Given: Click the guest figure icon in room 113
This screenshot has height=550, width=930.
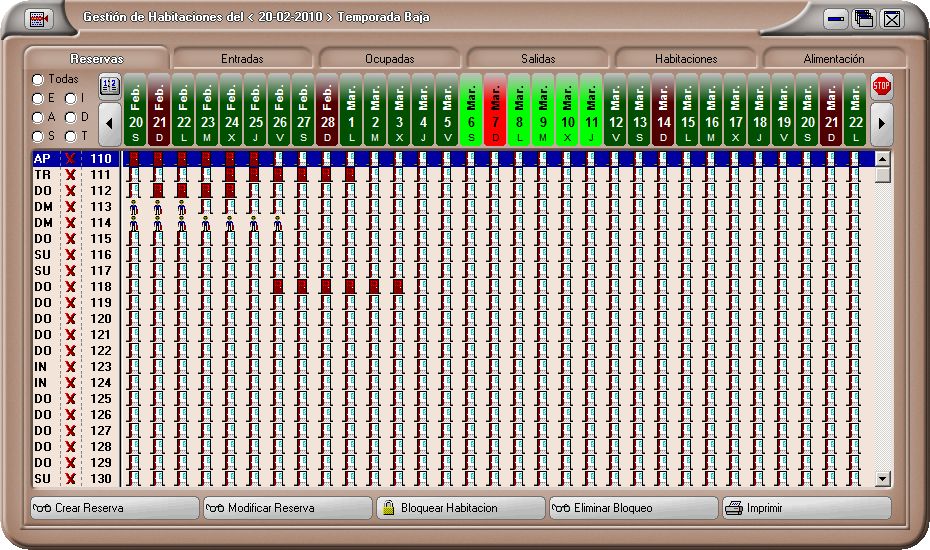Looking at the screenshot, I should (134, 207).
